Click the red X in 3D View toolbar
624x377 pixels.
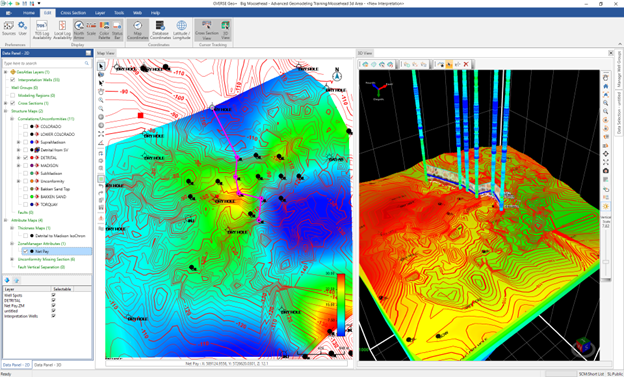(x=466, y=64)
